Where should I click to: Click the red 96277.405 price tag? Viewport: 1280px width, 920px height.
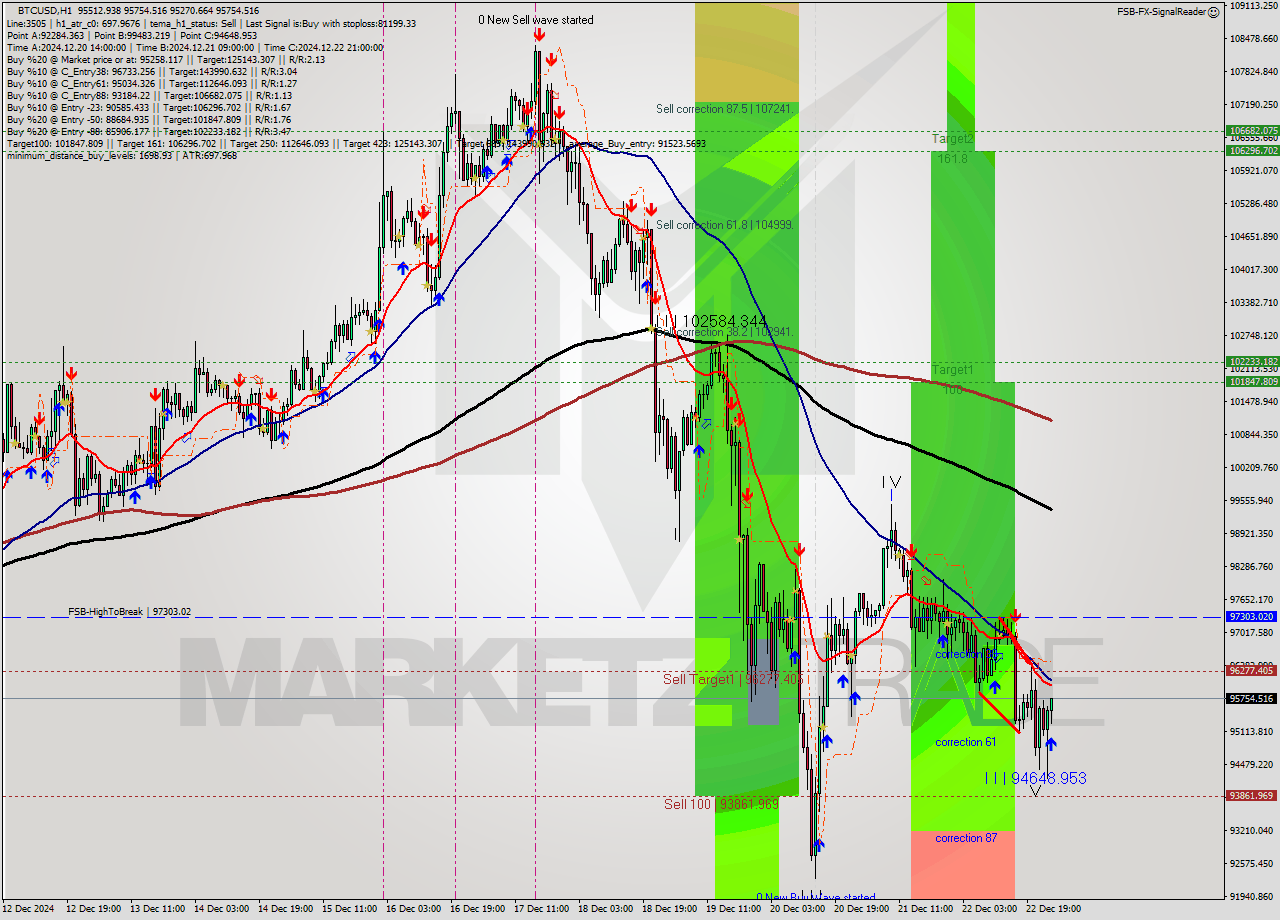pyautogui.click(x=1252, y=671)
